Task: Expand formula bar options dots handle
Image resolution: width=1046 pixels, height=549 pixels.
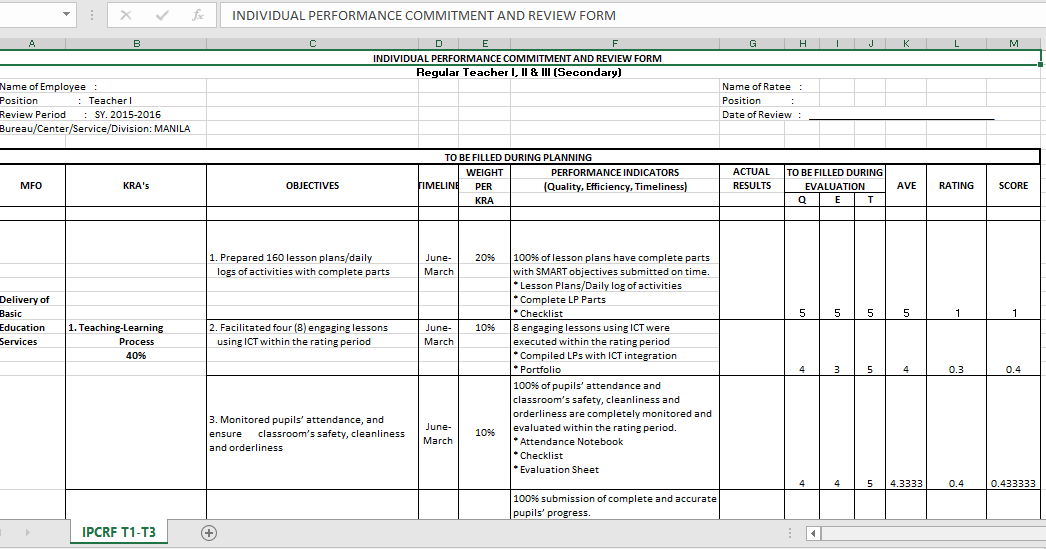Action: pos(91,15)
